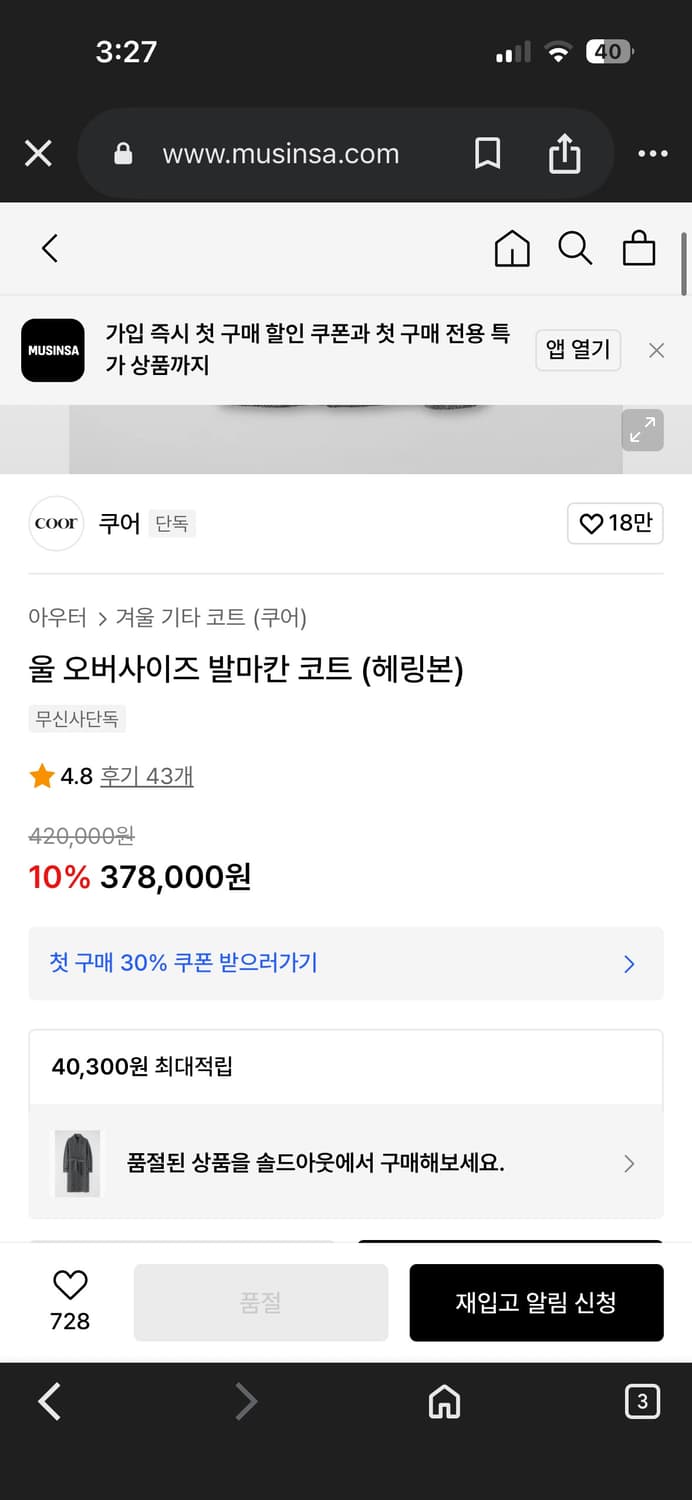
Task: Expand the 솔드아웃 purchase suggestion row
Action: pos(629,1163)
